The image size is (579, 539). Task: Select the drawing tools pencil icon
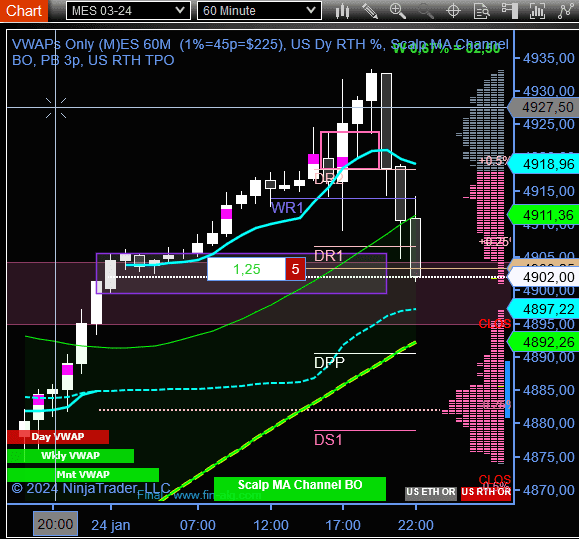pyautogui.click(x=370, y=11)
